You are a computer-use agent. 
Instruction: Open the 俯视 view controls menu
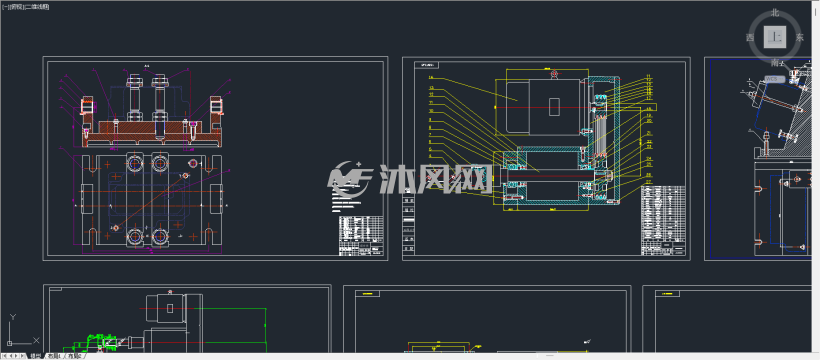(x=17, y=7)
